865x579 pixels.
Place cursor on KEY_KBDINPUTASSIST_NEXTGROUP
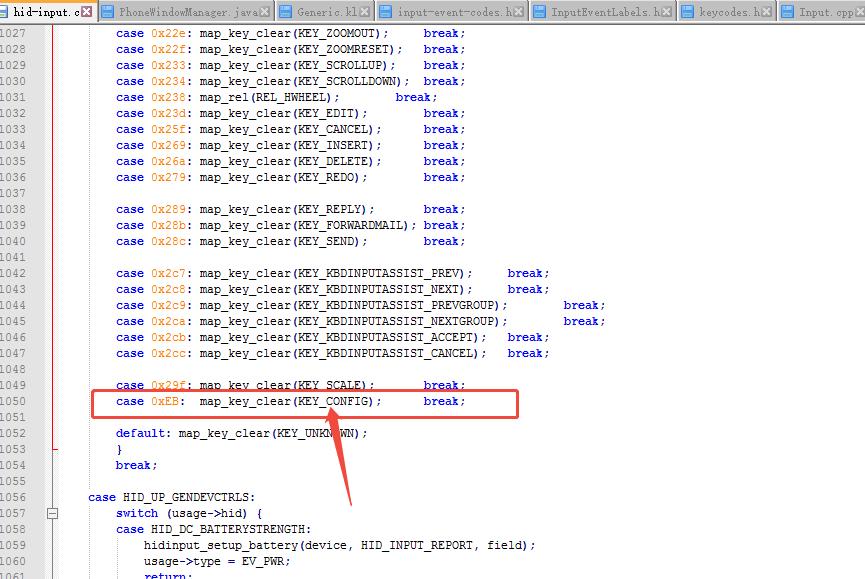(x=396, y=321)
